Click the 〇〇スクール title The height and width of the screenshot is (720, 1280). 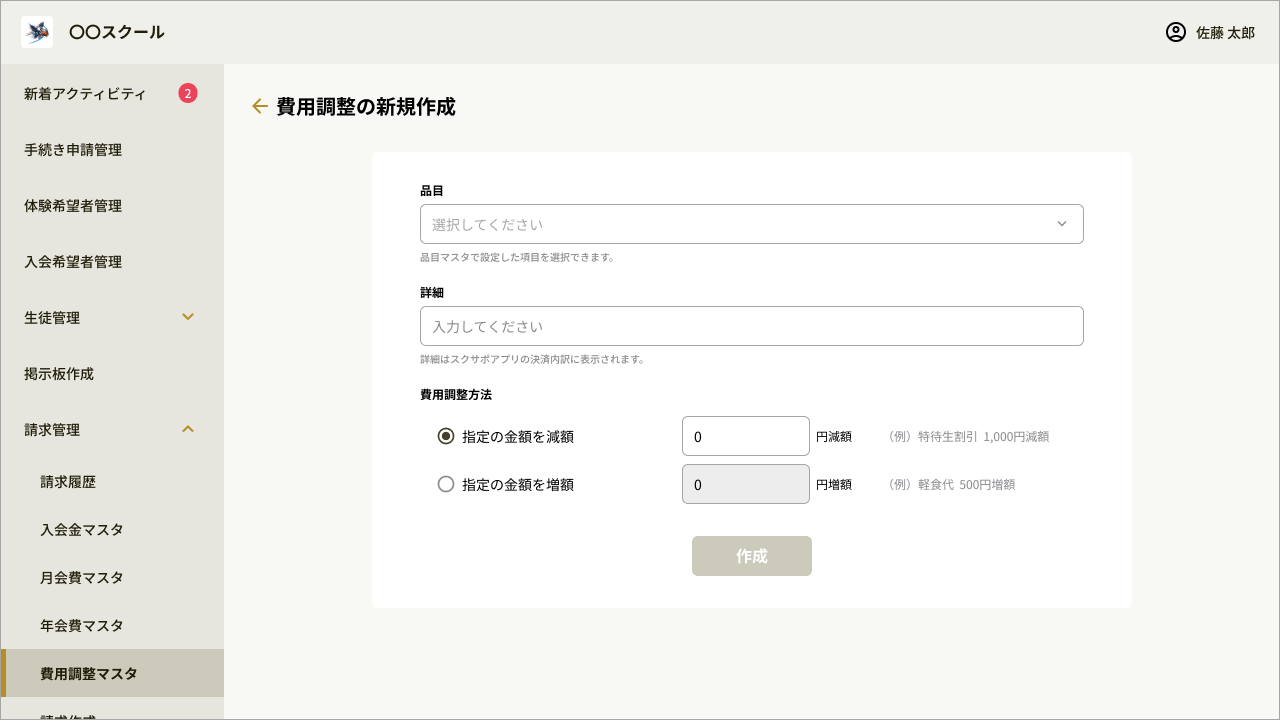[x=117, y=32]
